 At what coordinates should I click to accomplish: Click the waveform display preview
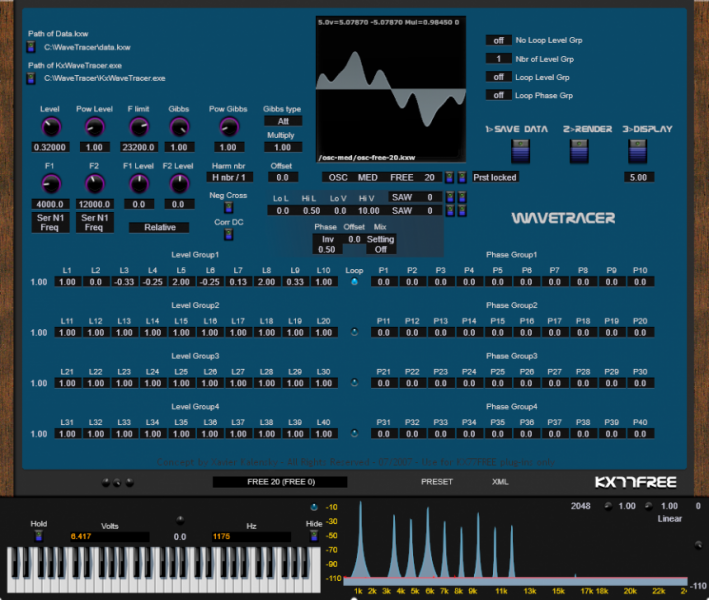tap(391, 90)
